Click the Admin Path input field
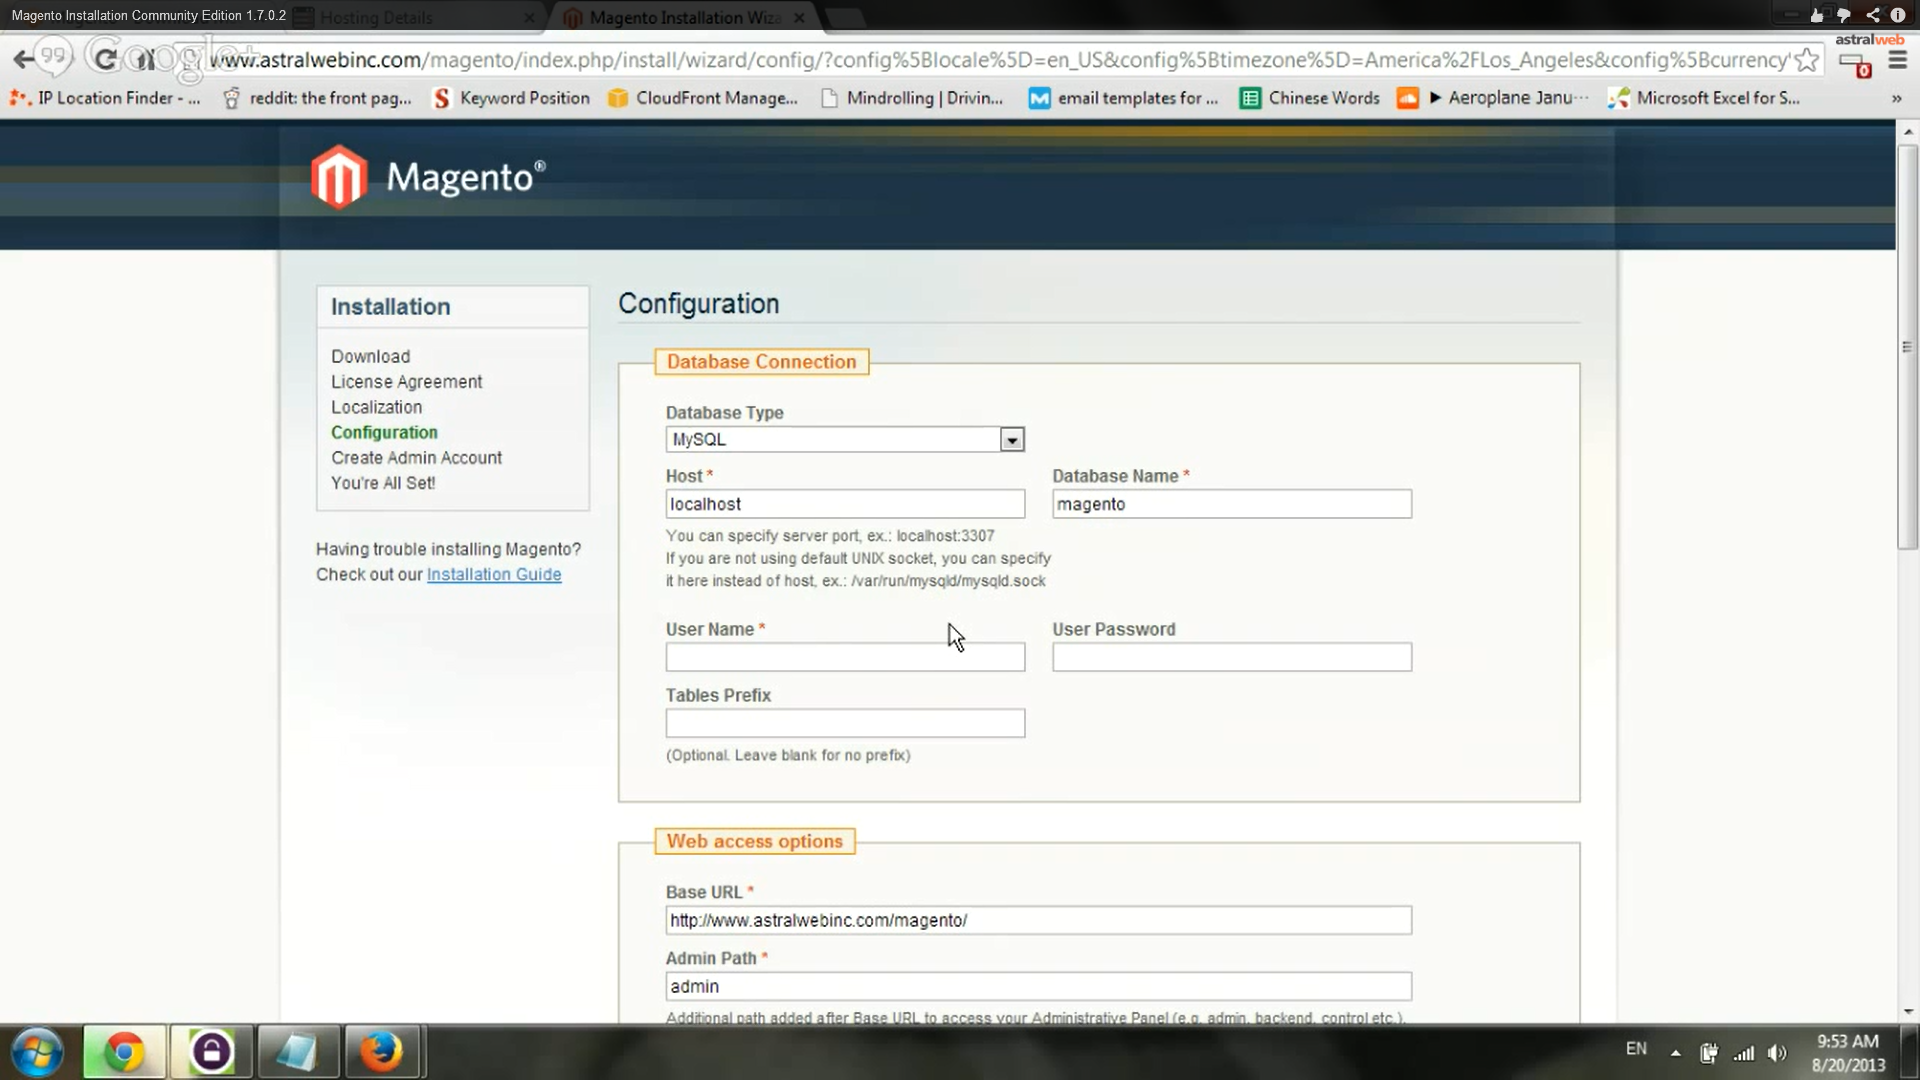This screenshot has height=1080, width=1920. point(1038,986)
